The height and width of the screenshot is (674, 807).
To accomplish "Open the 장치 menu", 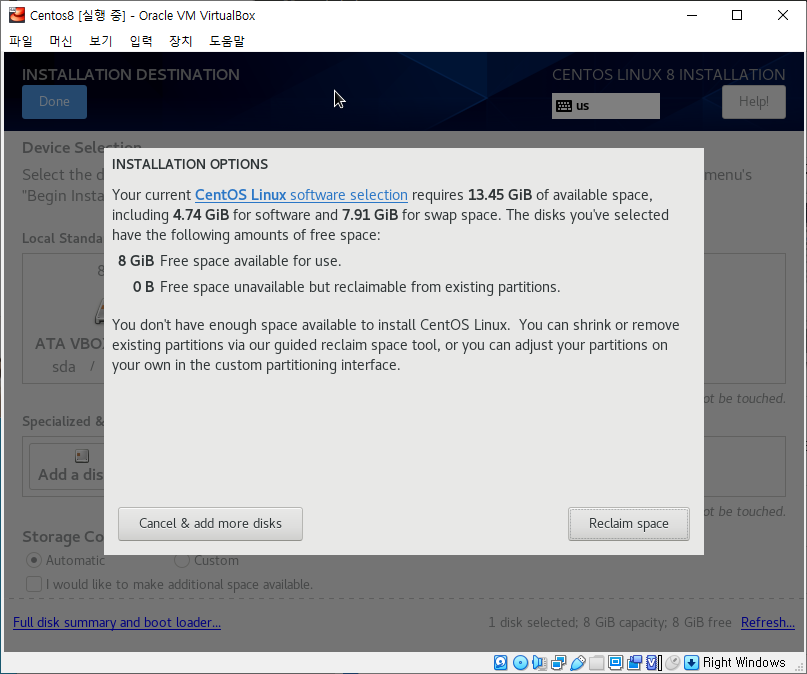I will click(181, 41).
